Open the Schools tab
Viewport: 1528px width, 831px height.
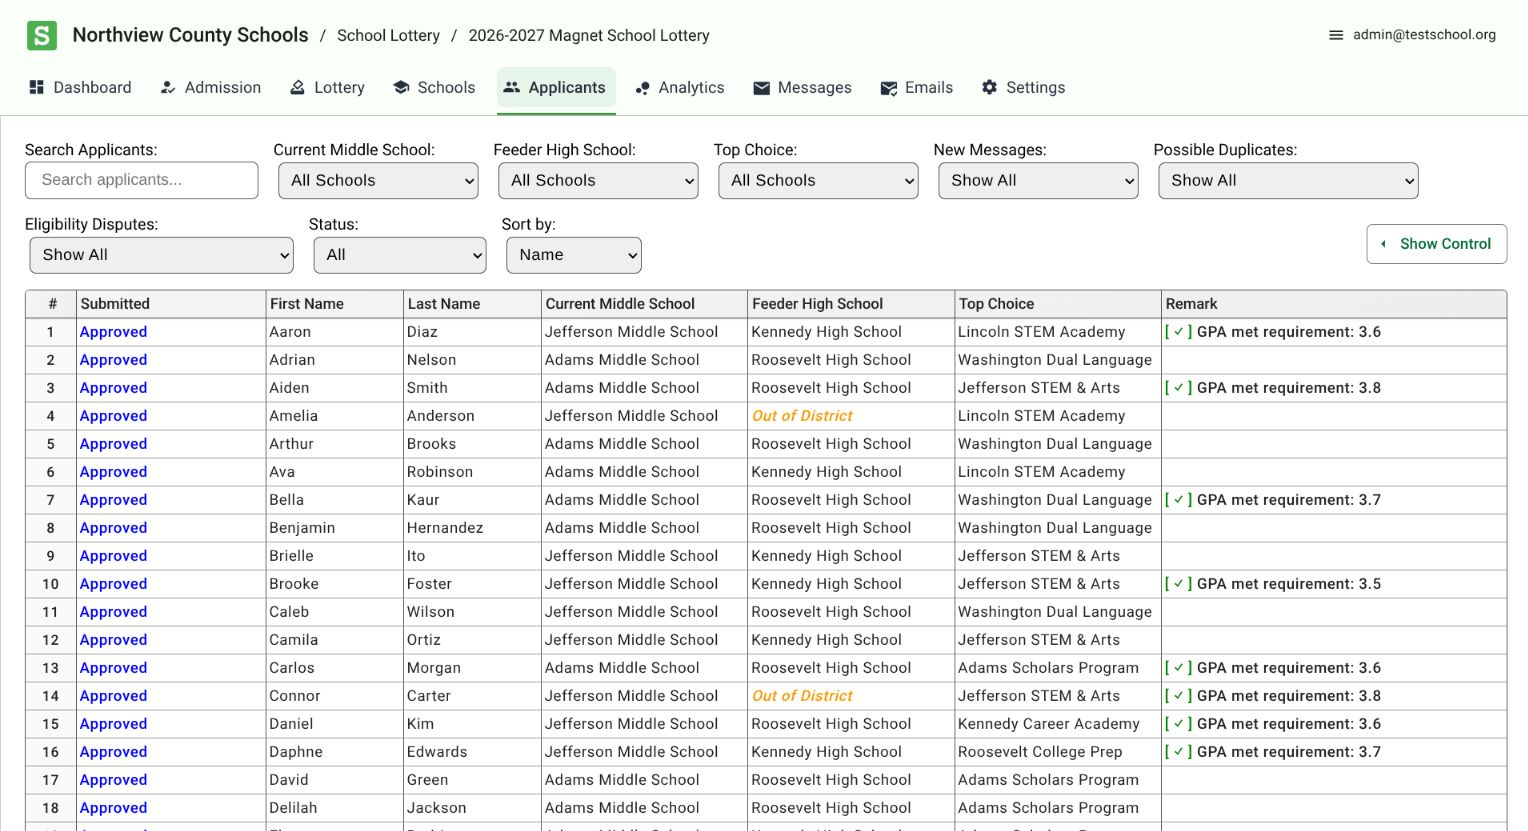(x=434, y=87)
